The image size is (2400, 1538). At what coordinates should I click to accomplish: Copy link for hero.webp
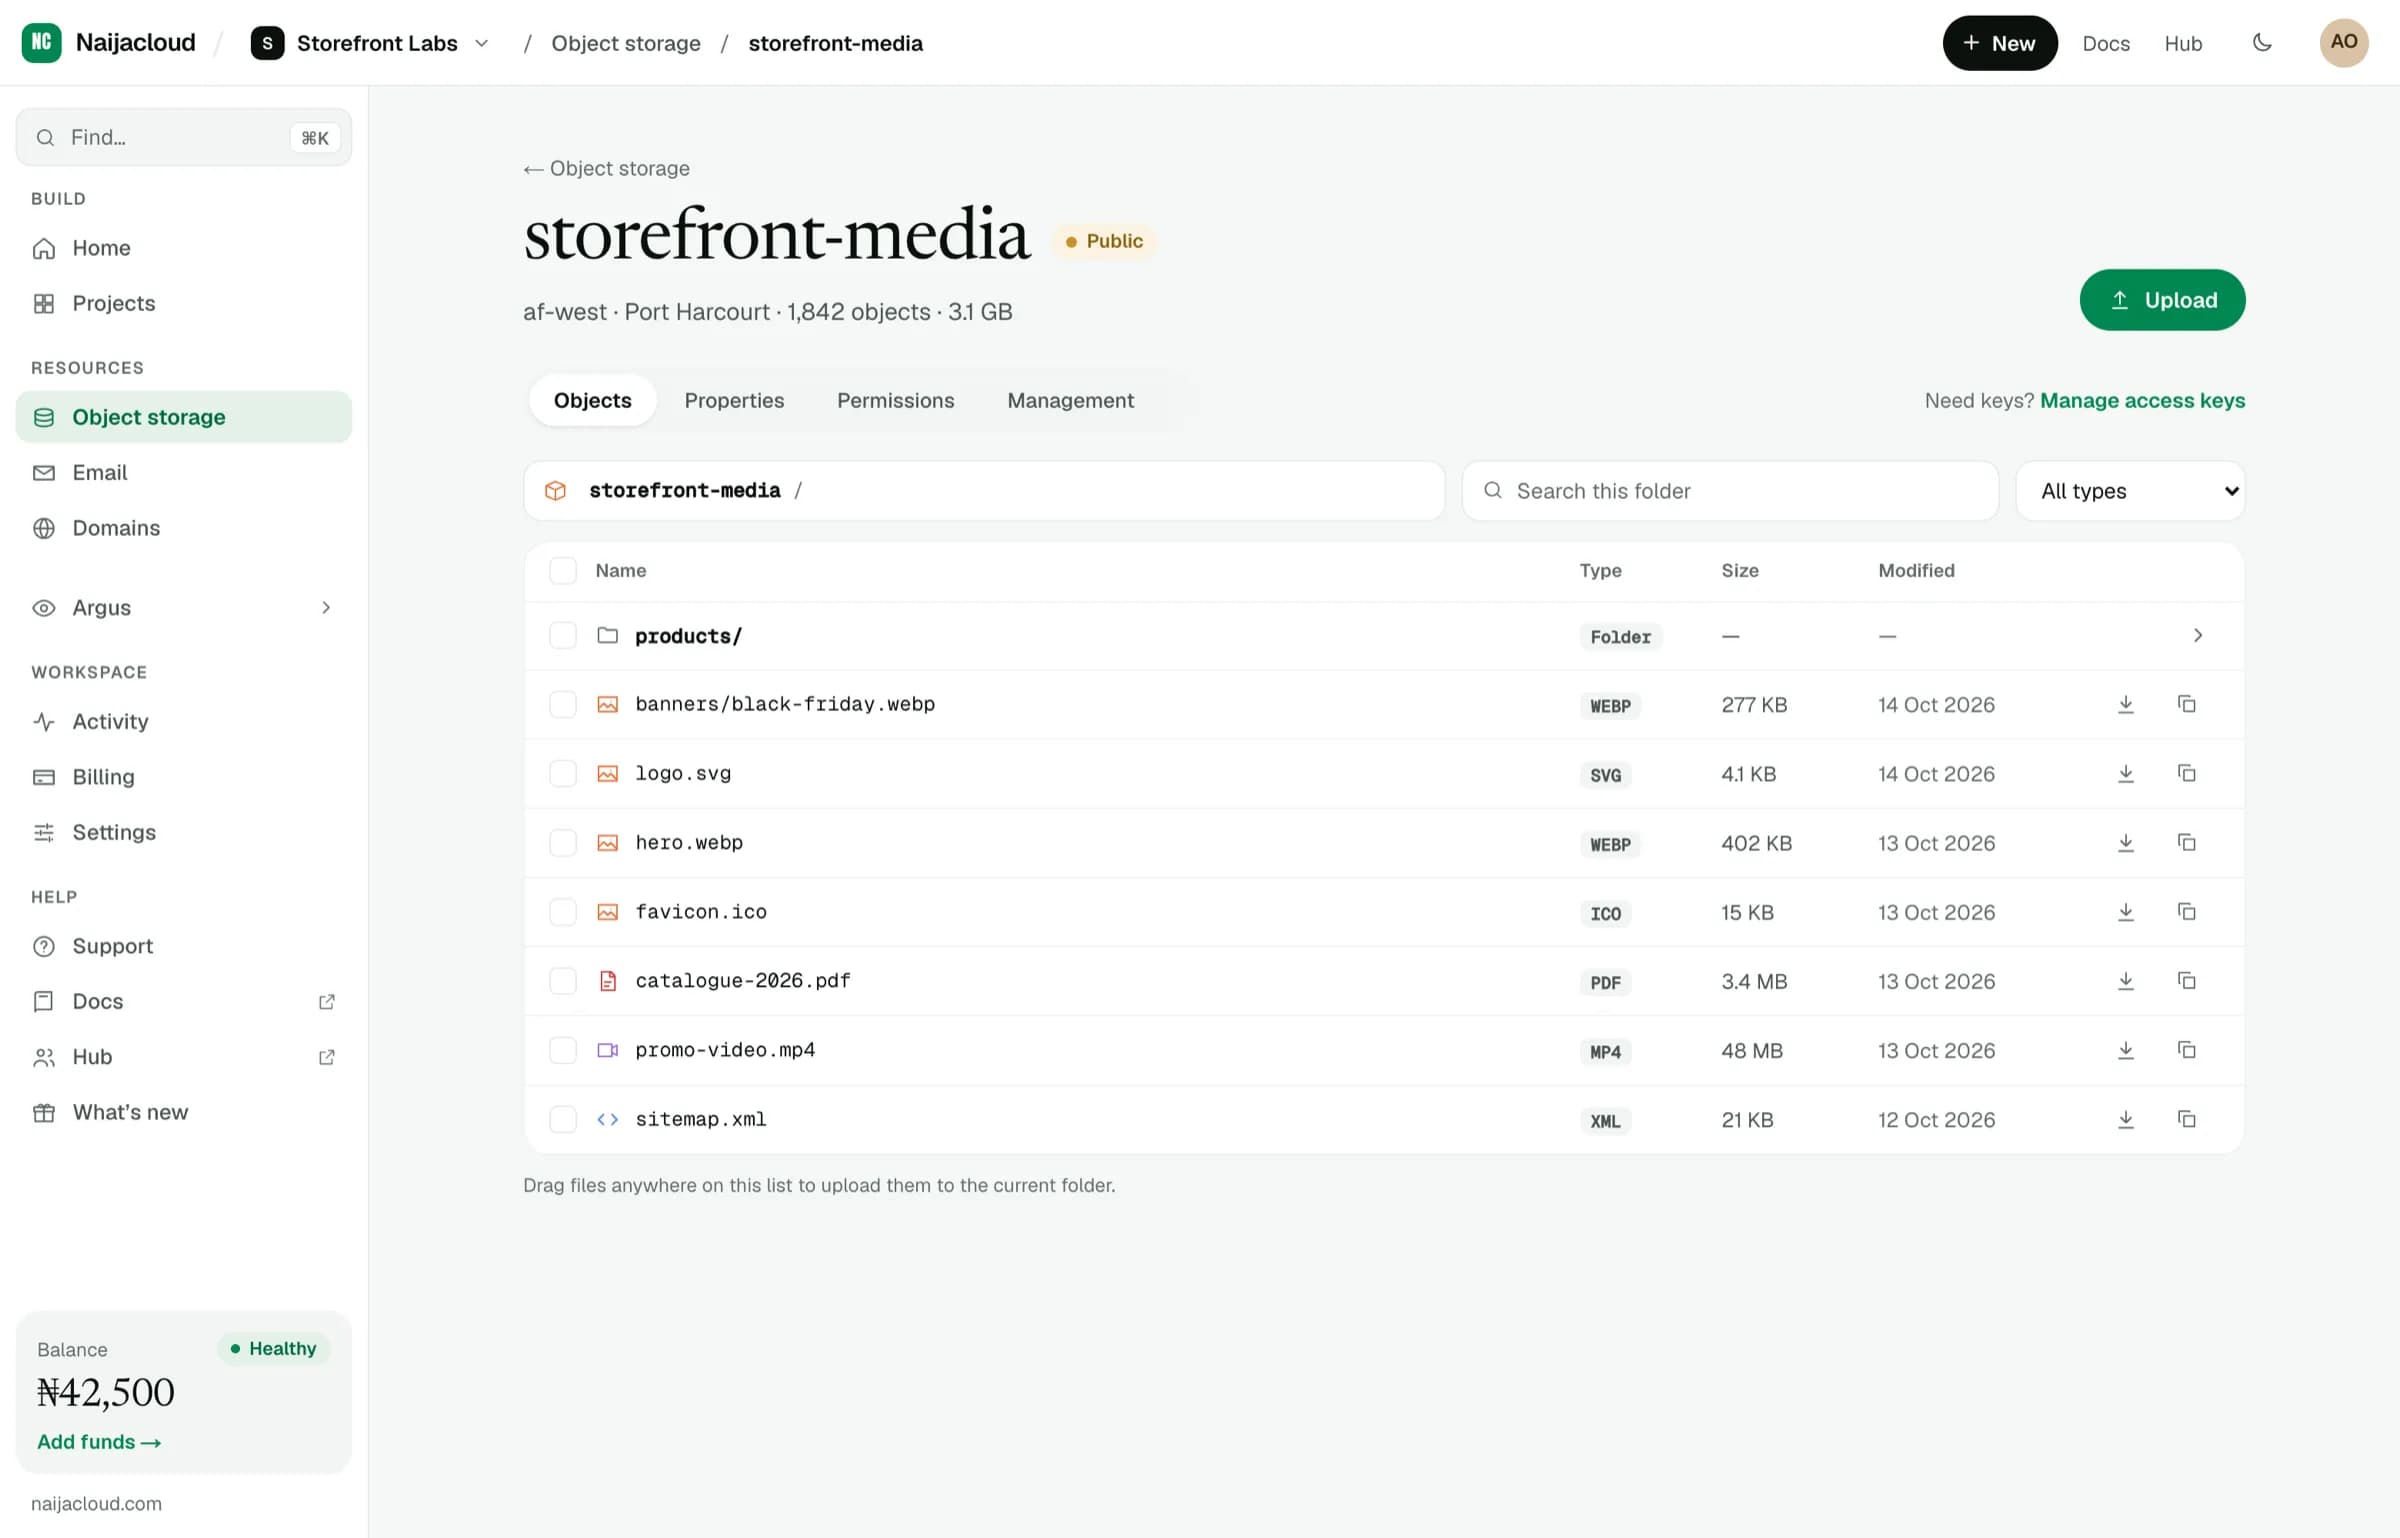2187,842
